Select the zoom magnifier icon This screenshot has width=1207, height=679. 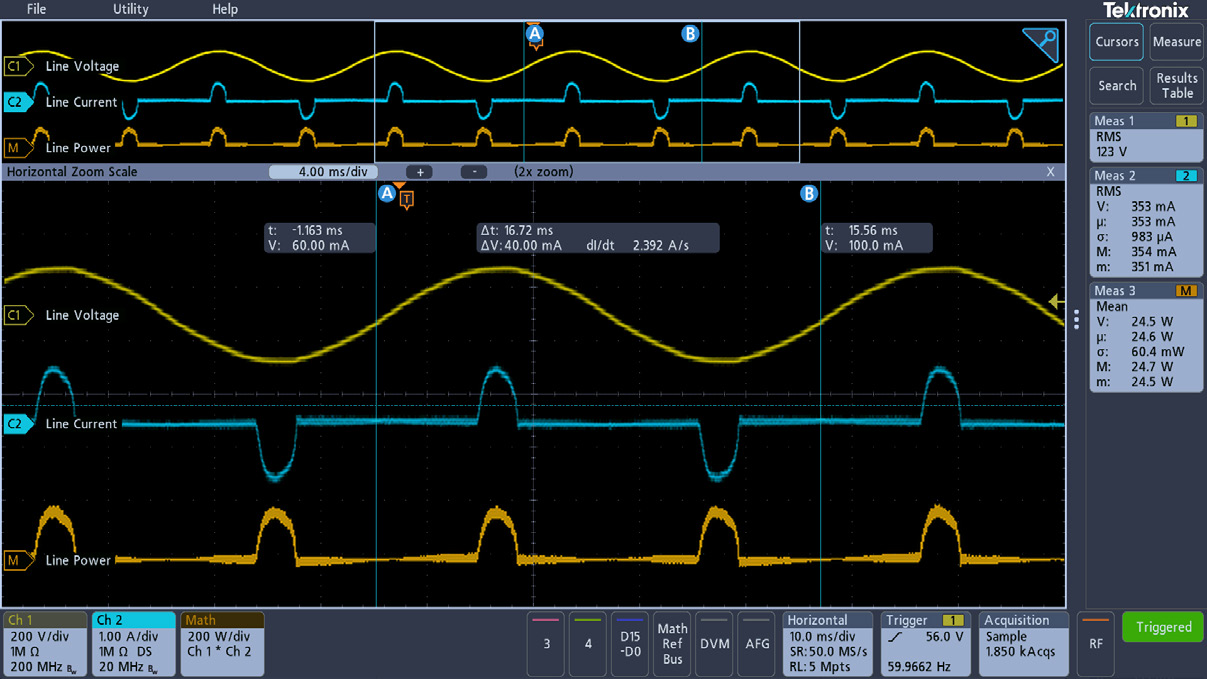point(1040,46)
